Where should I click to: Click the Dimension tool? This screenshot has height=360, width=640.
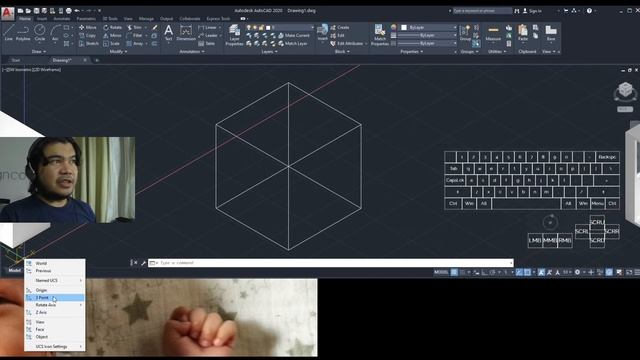(186, 33)
